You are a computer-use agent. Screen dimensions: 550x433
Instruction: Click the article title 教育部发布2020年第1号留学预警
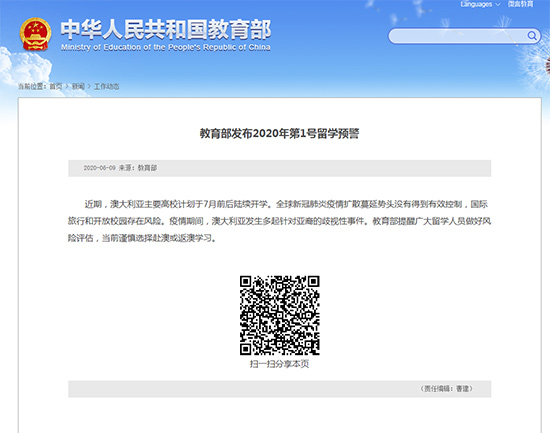point(280,133)
